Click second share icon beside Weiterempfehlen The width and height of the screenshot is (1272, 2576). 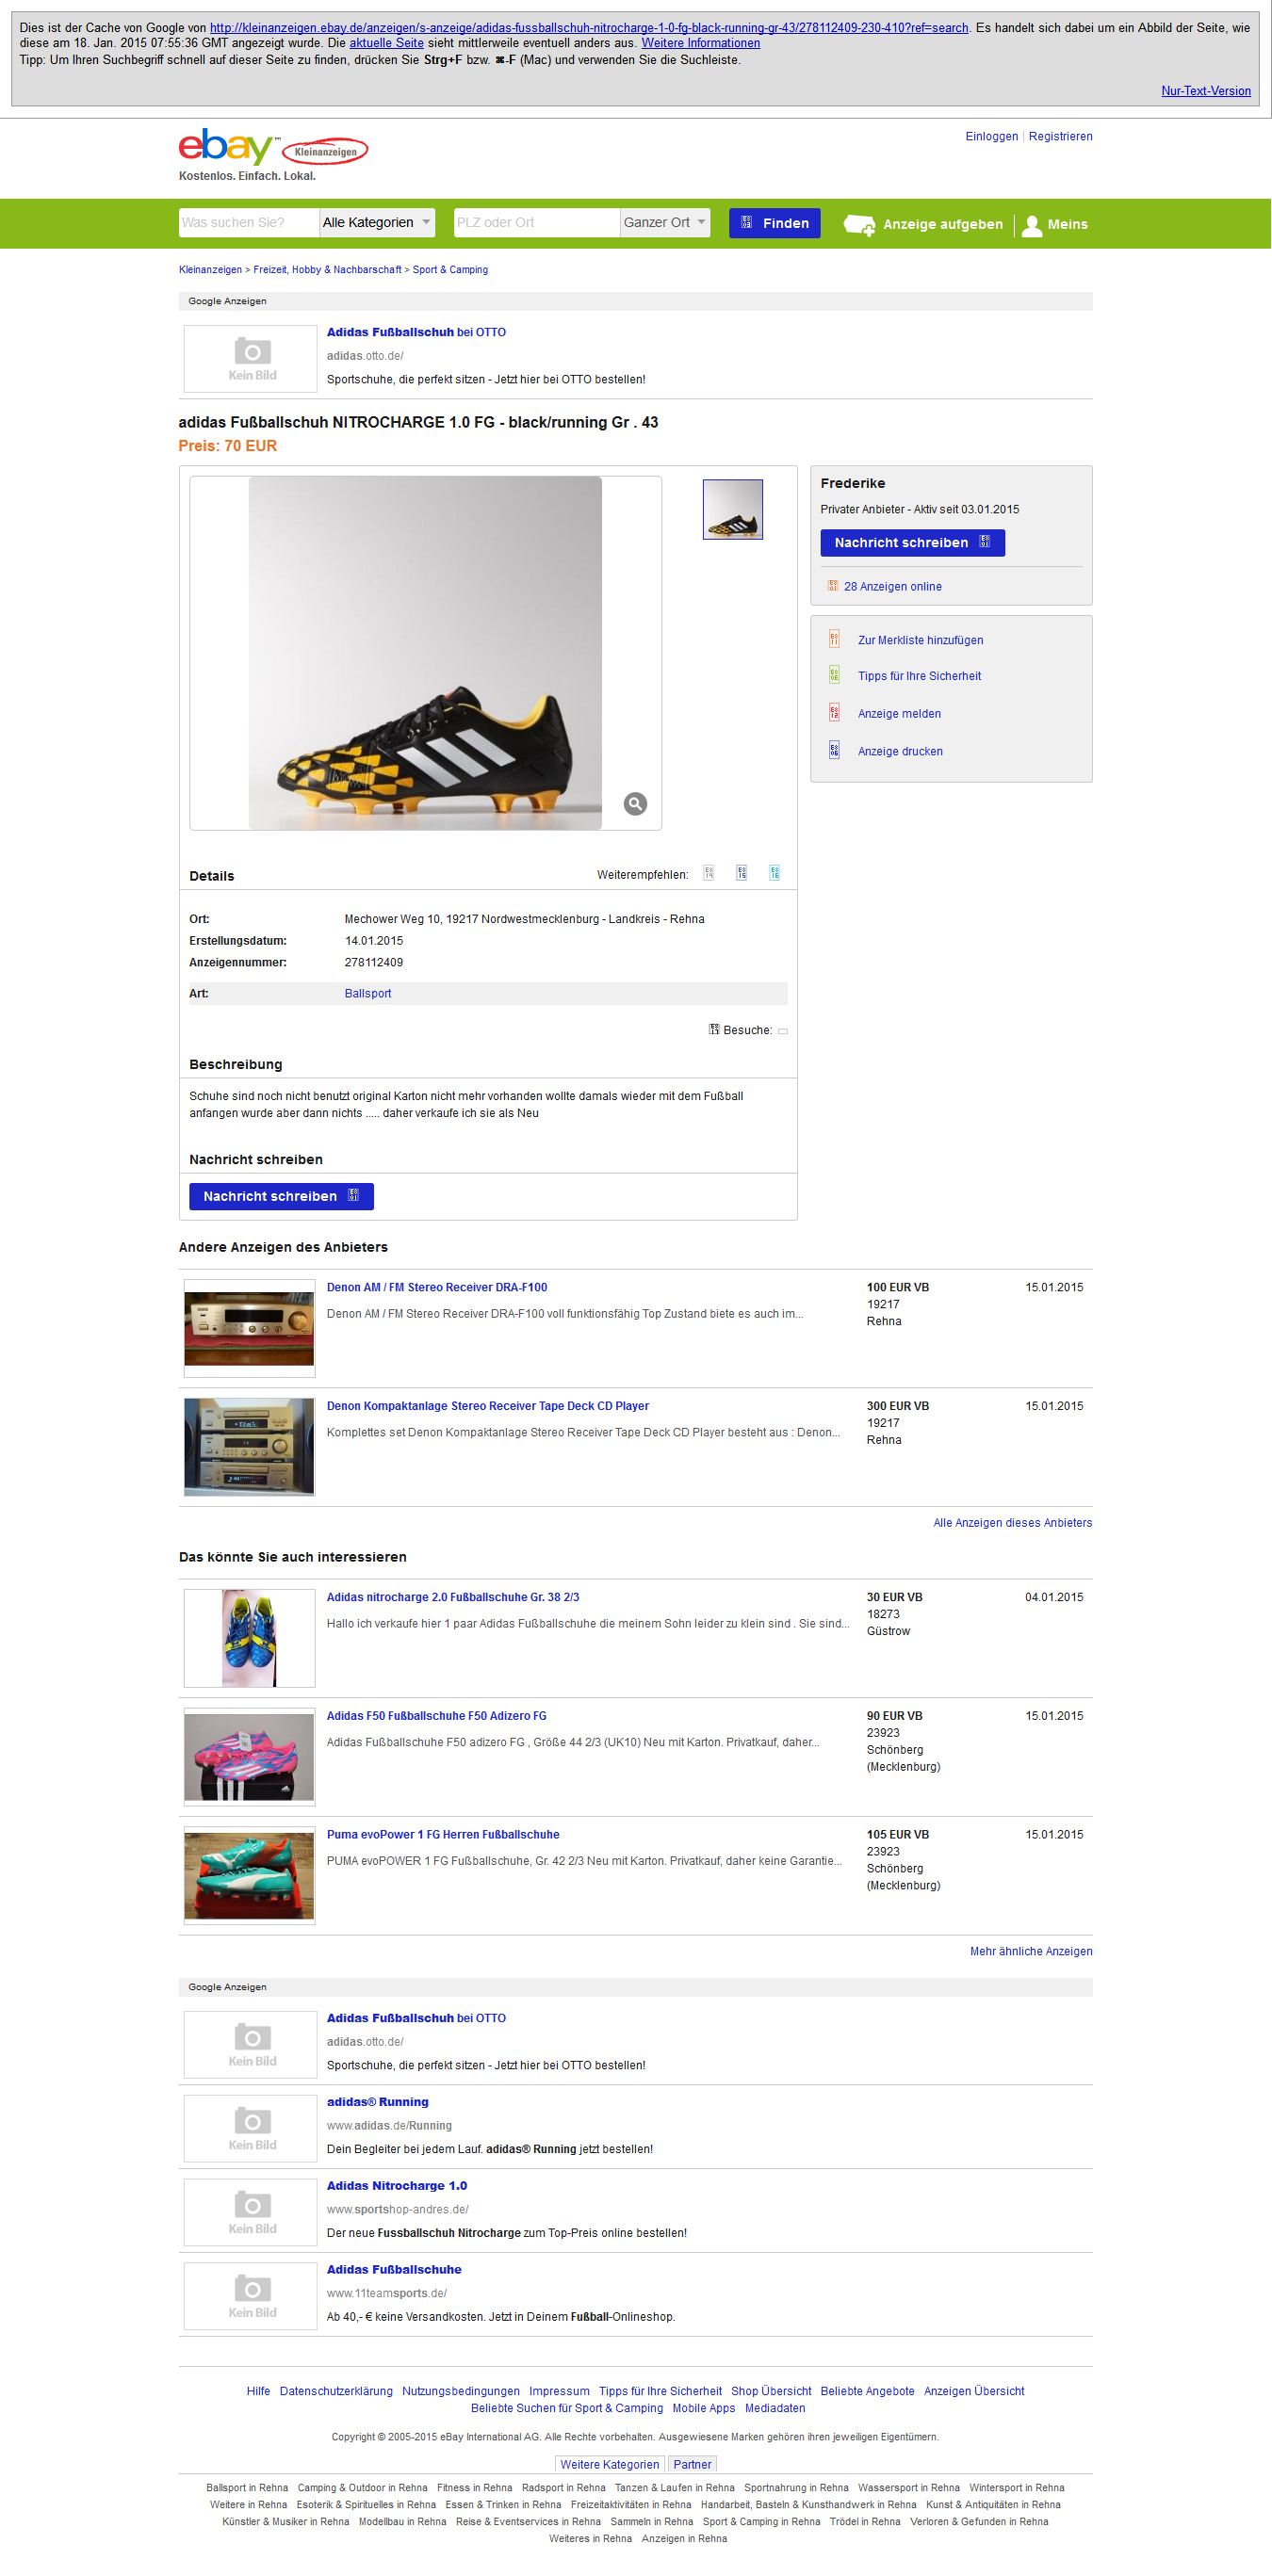(742, 873)
